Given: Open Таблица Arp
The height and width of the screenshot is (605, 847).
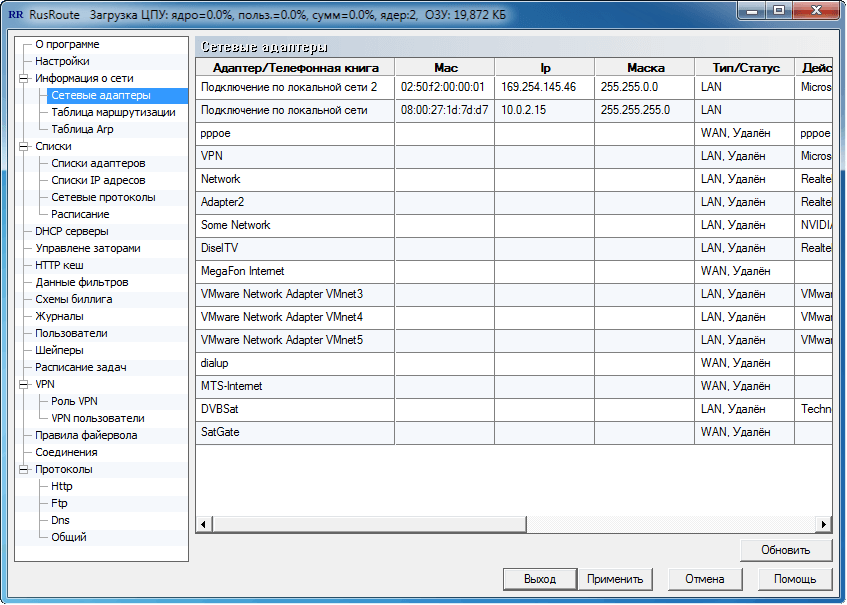Looking at the screenshot, I should click(82, 130).
